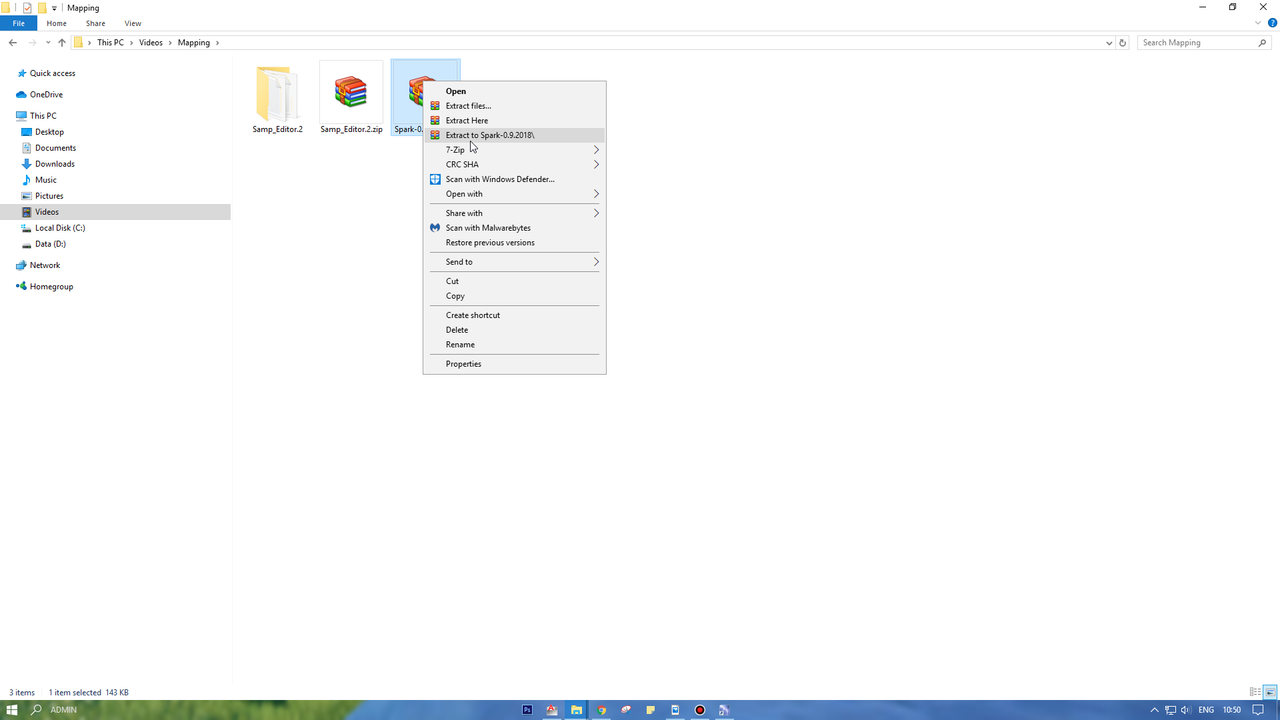Click the New Folder icon in the title bar
The image size is (1280, 720).
click(x=42, y=8)
